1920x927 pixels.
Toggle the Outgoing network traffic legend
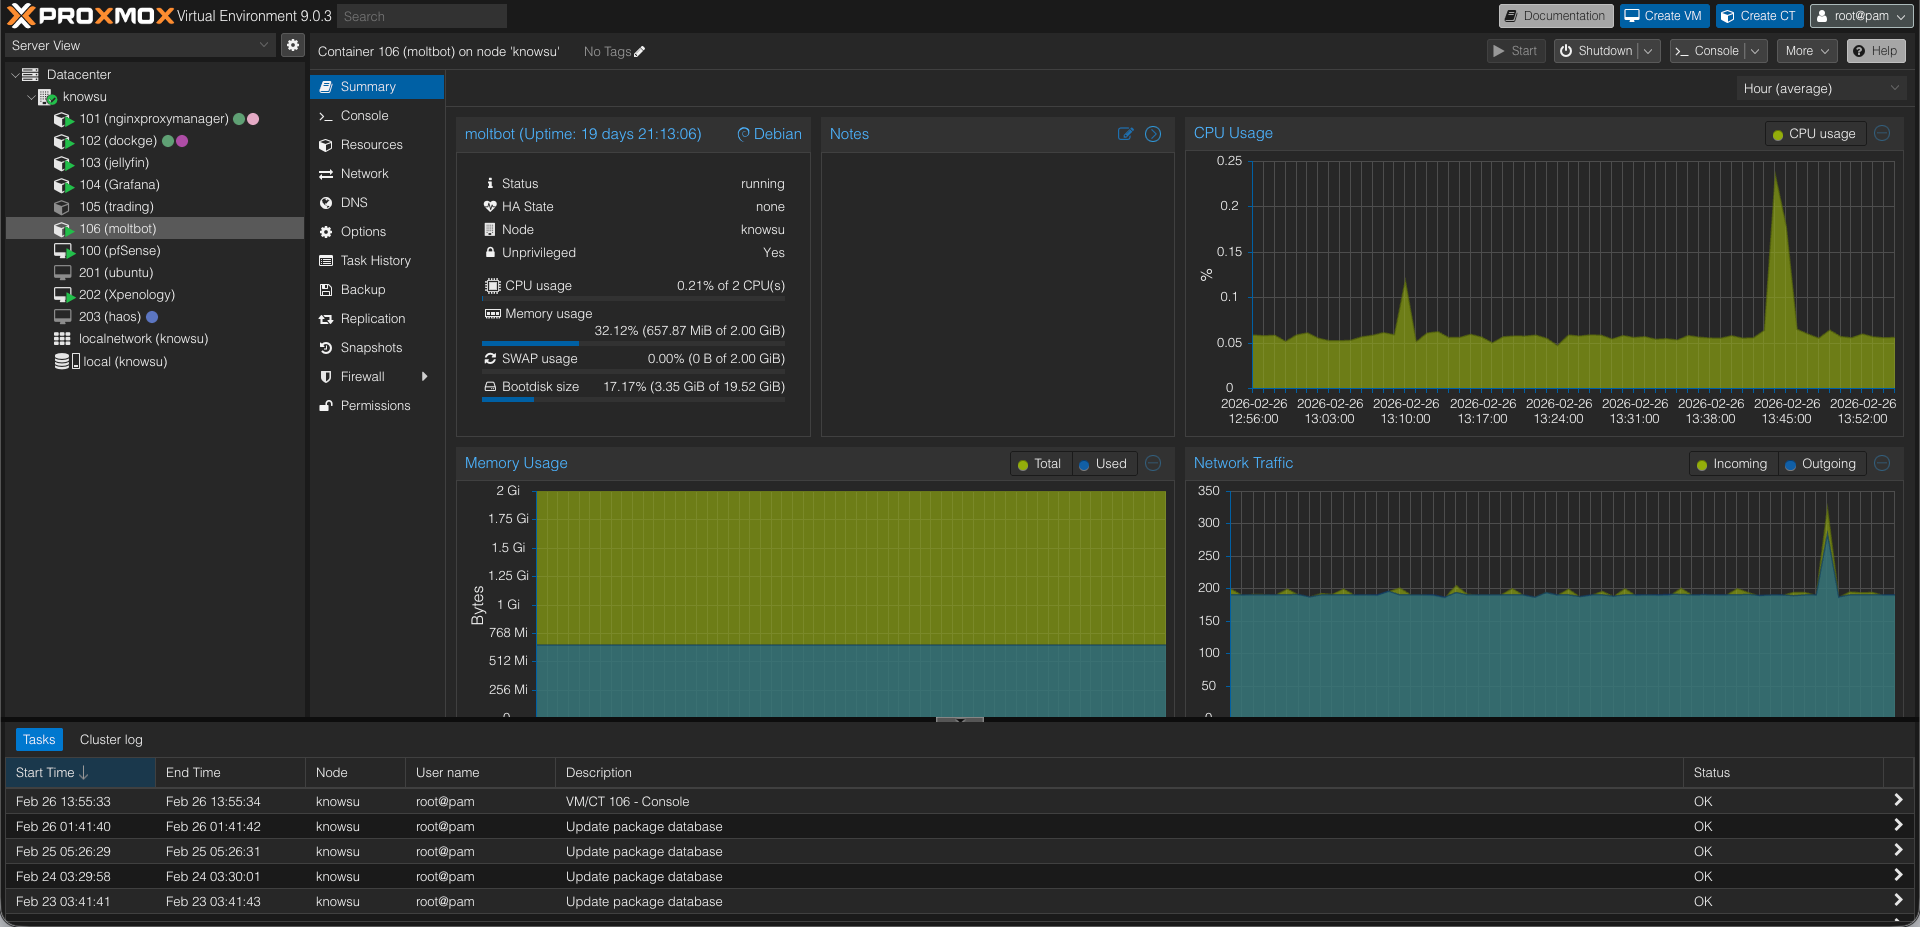click(x=1821, y=464)
